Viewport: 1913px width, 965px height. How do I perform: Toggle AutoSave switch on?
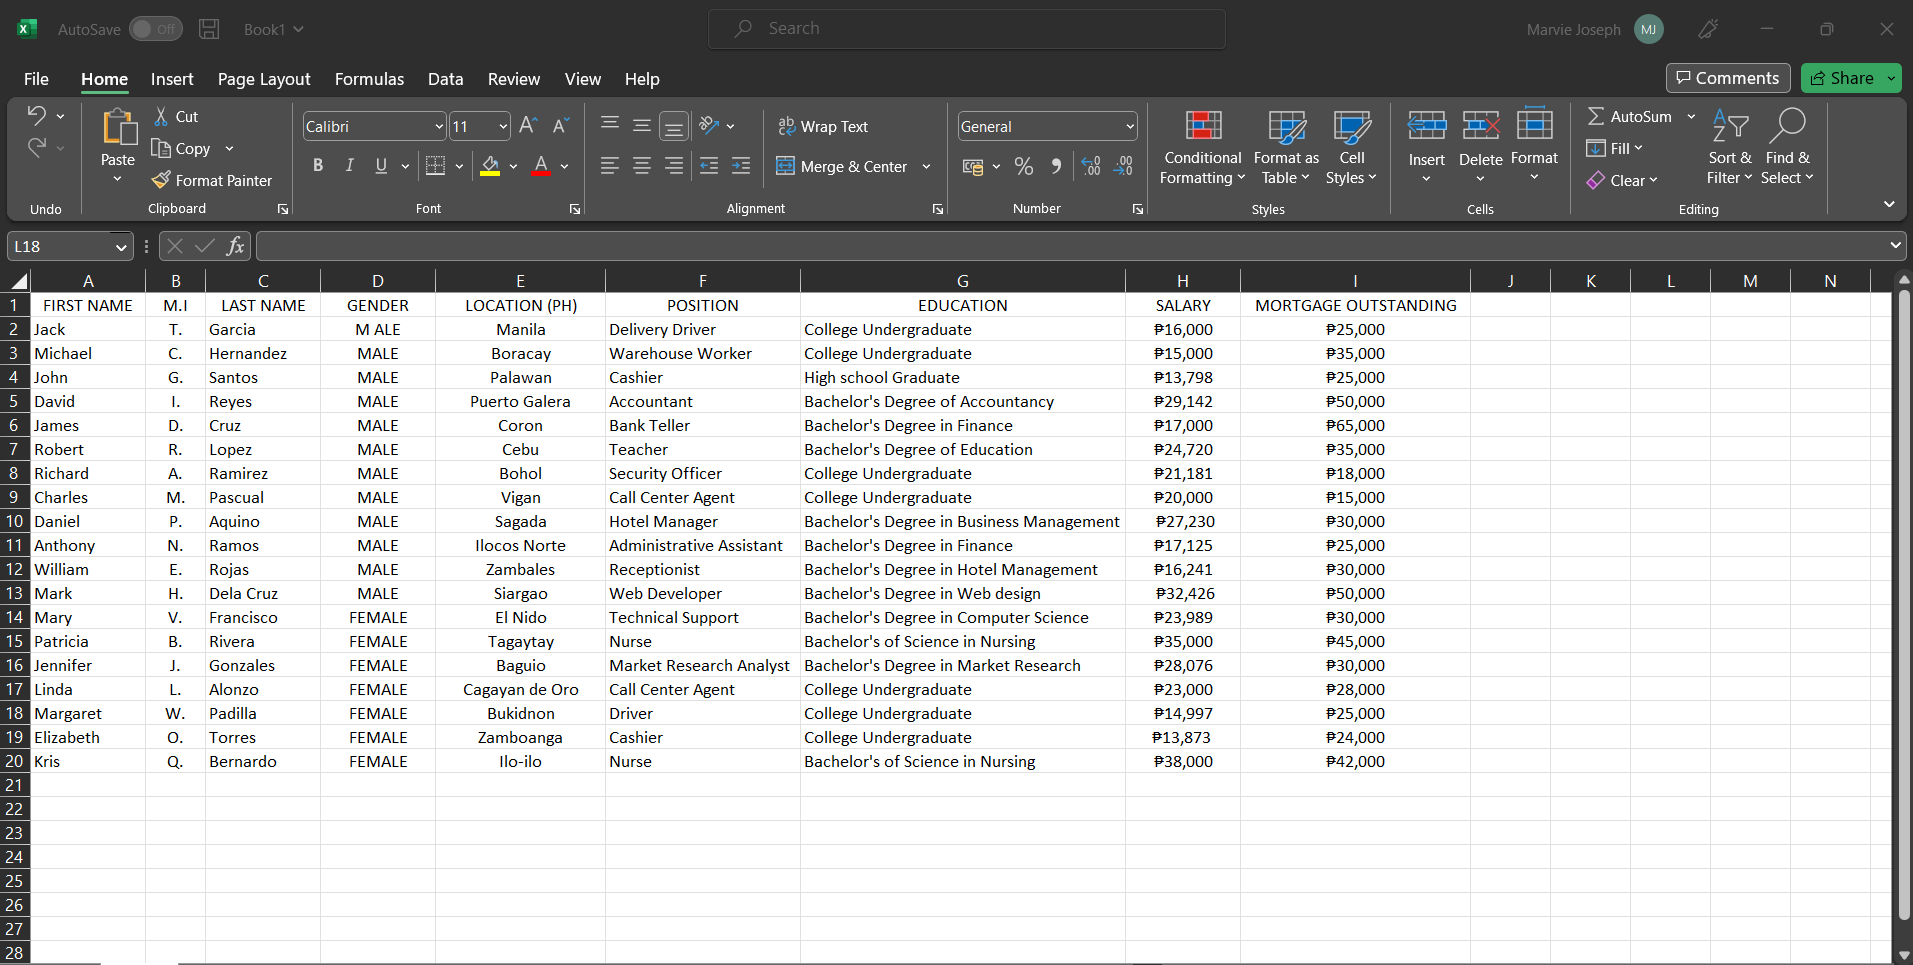155,29
